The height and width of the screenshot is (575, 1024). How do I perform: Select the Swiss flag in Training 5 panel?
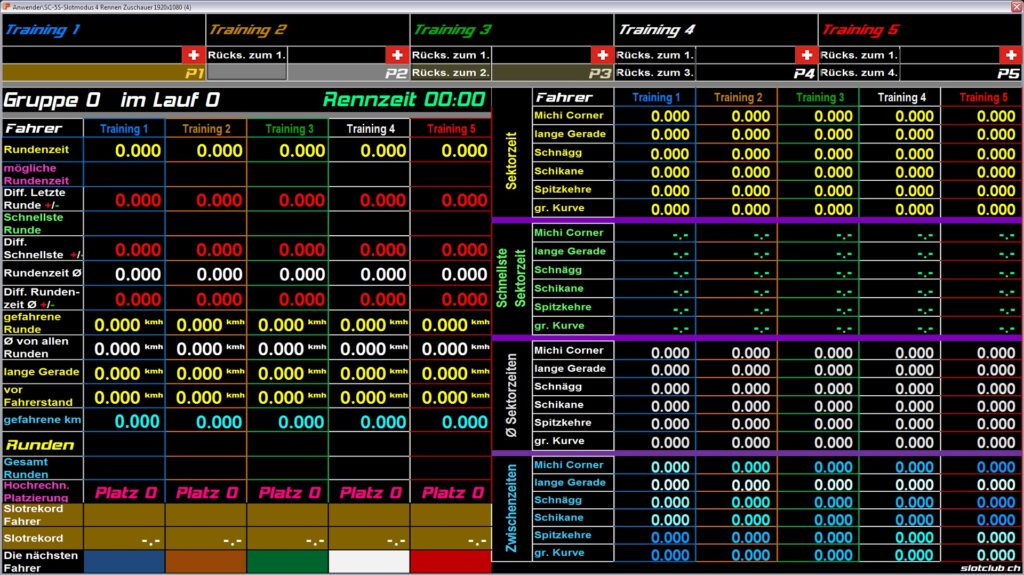(1010, 55)
